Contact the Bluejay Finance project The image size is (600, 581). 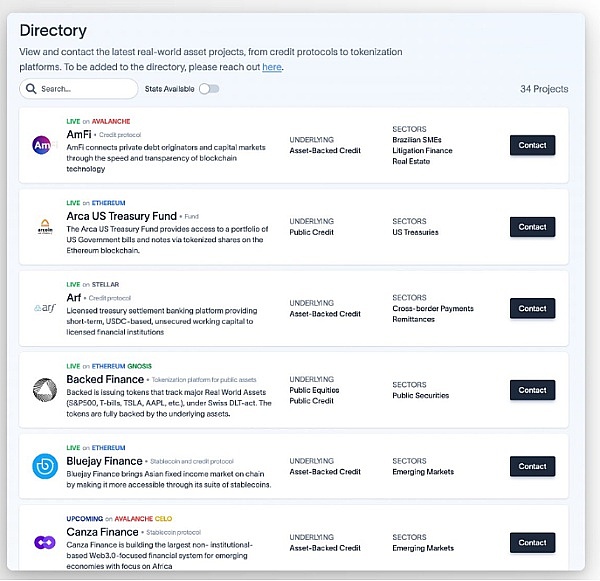[x=532, y=466]
